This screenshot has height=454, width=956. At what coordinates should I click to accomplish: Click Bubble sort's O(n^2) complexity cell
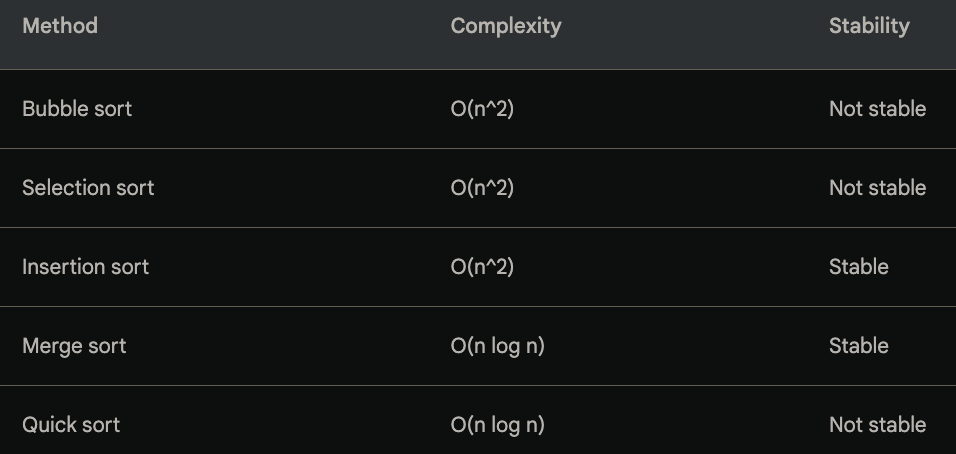point(482,109)
